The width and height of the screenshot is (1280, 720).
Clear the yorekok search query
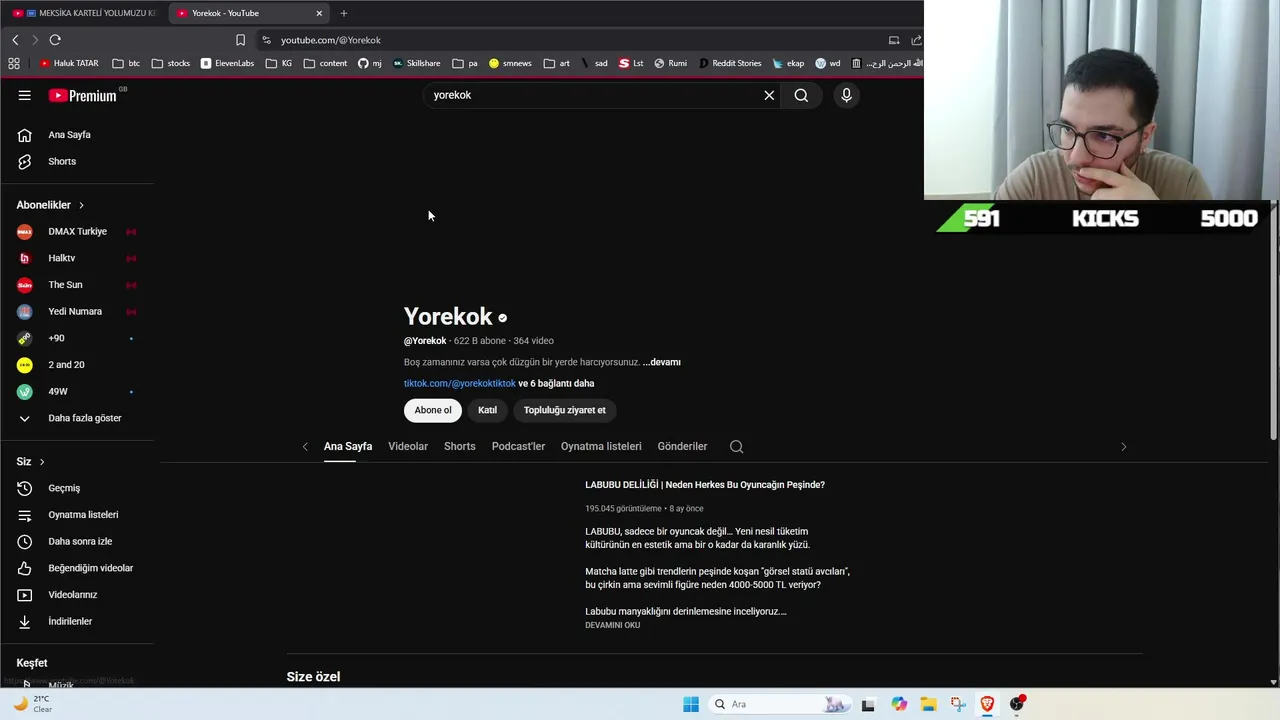click(x=769, y=95)
